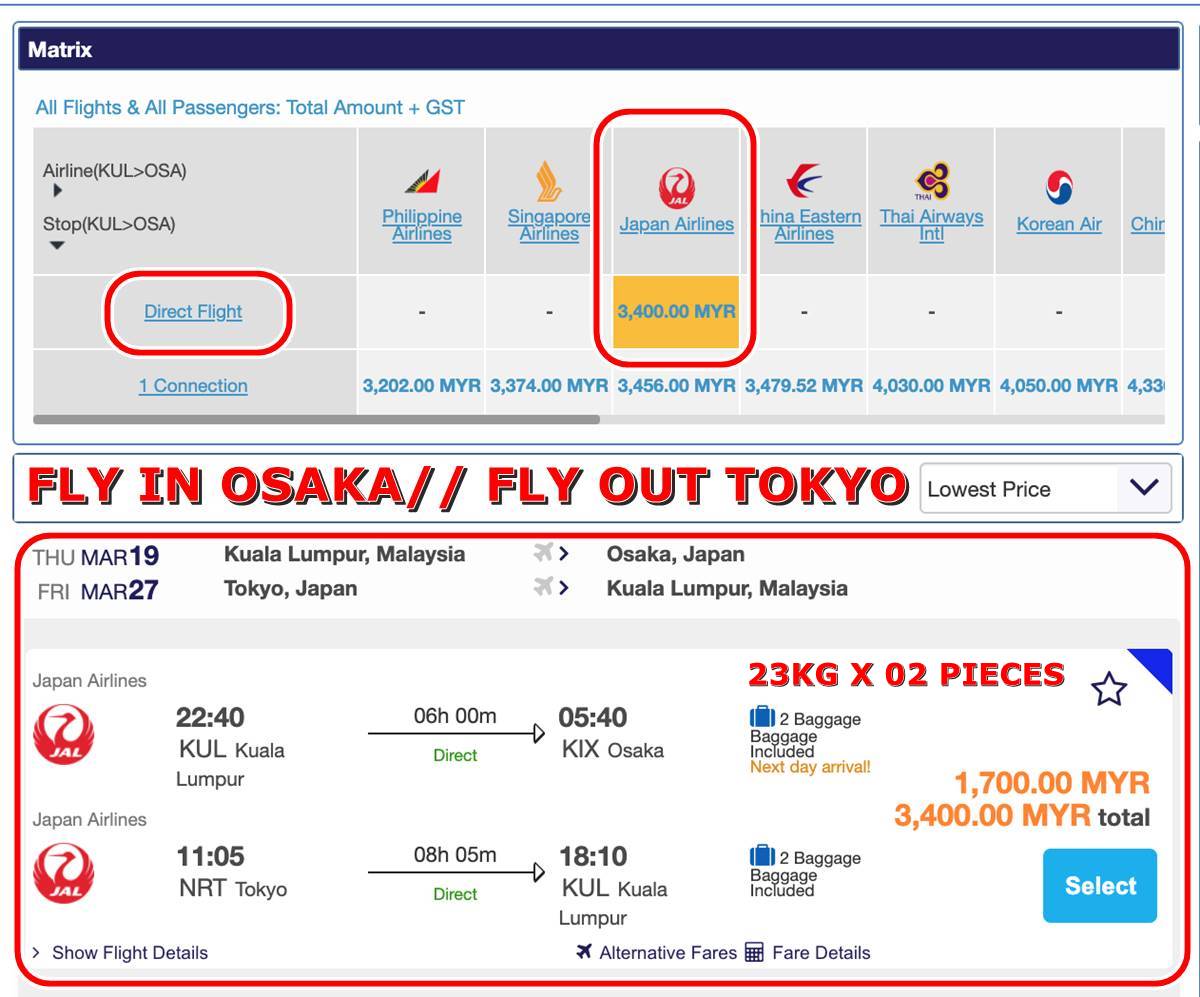Open the Direct Flight filter link
The image size is (1200, 997).
[193, 311]
